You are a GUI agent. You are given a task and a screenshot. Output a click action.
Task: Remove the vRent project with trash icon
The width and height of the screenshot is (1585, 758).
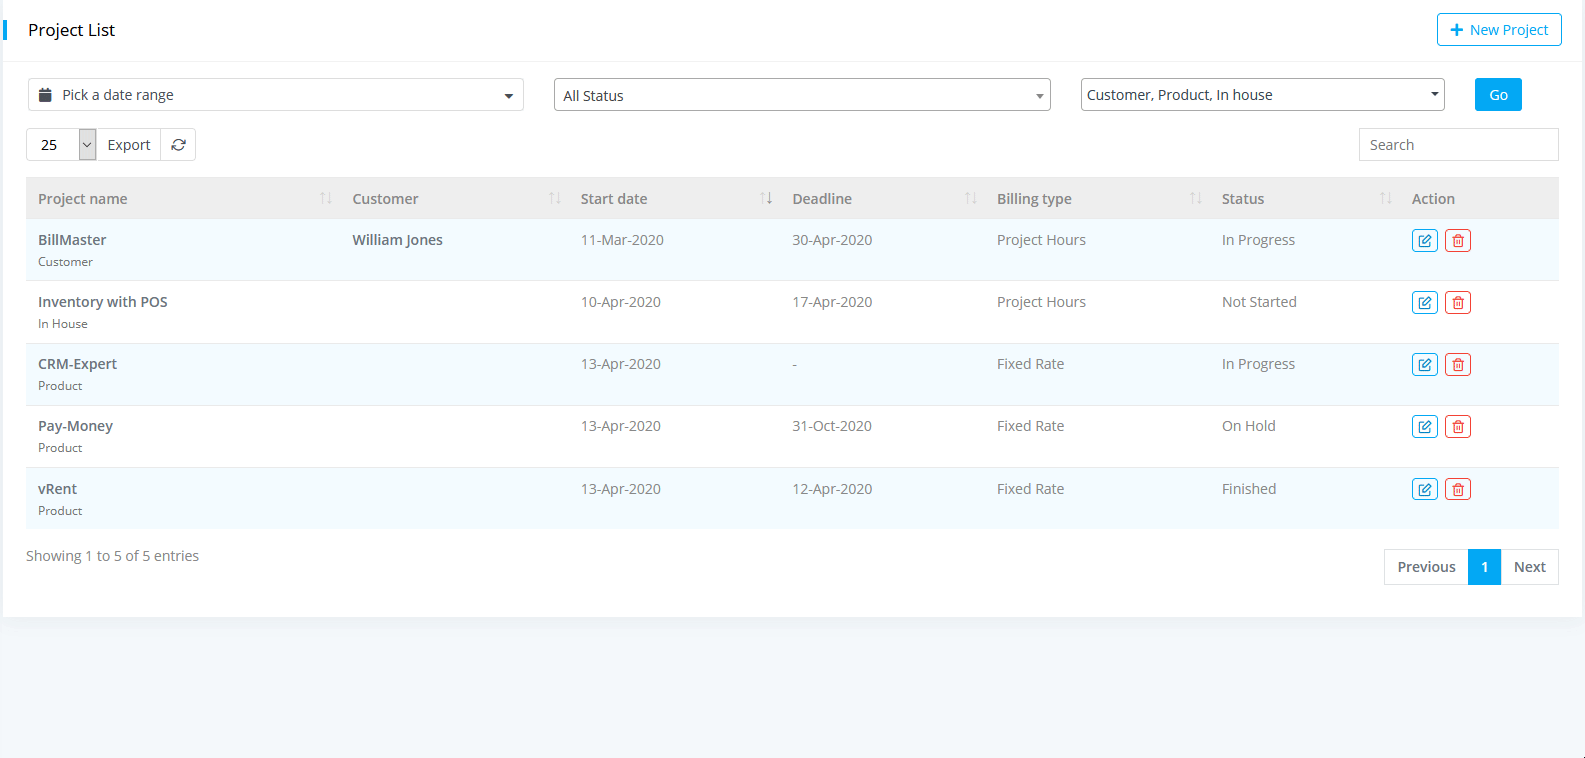coord(1458,490)
